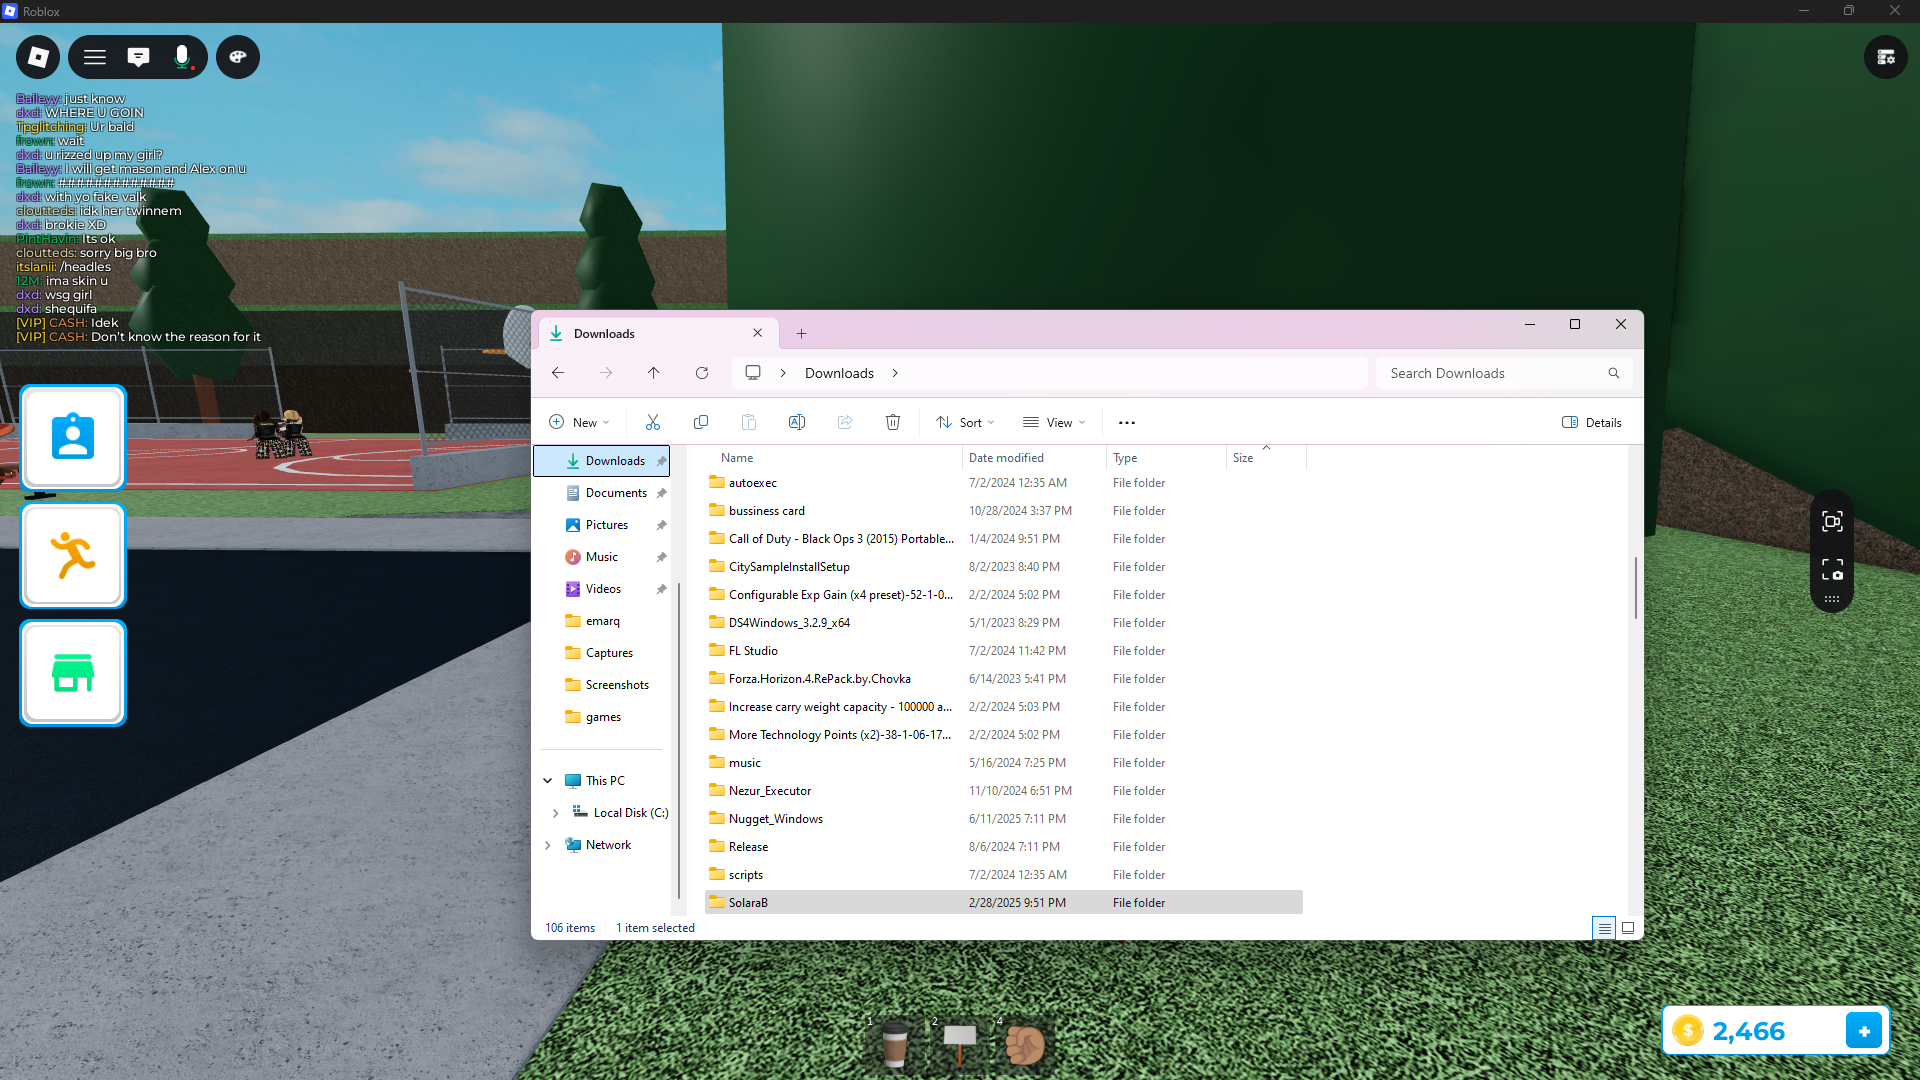Cut the selected item
The width and height of the screenshot is (1920, 1080).
(x=653, y=422)
